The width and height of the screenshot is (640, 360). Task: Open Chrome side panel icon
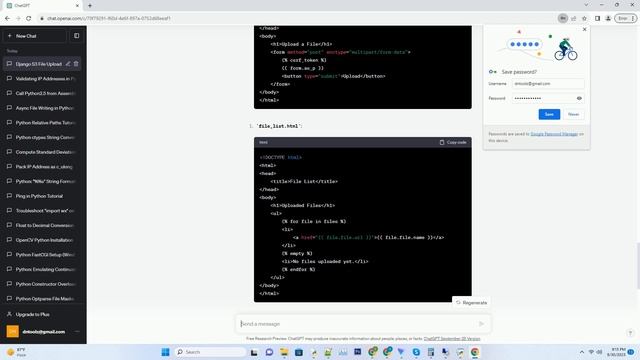pos(597,18)
